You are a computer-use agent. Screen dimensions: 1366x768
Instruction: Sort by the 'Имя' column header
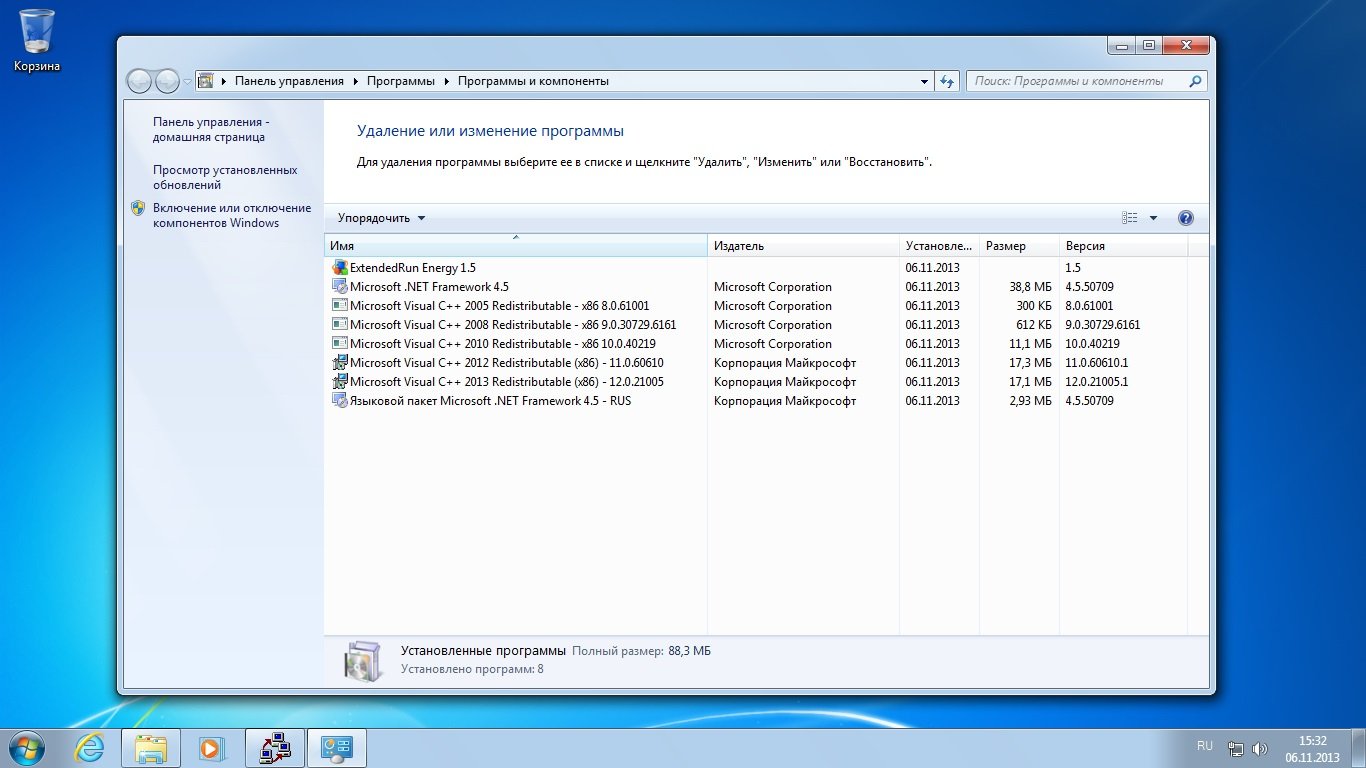pyautogui.click(x=516, y=245)
